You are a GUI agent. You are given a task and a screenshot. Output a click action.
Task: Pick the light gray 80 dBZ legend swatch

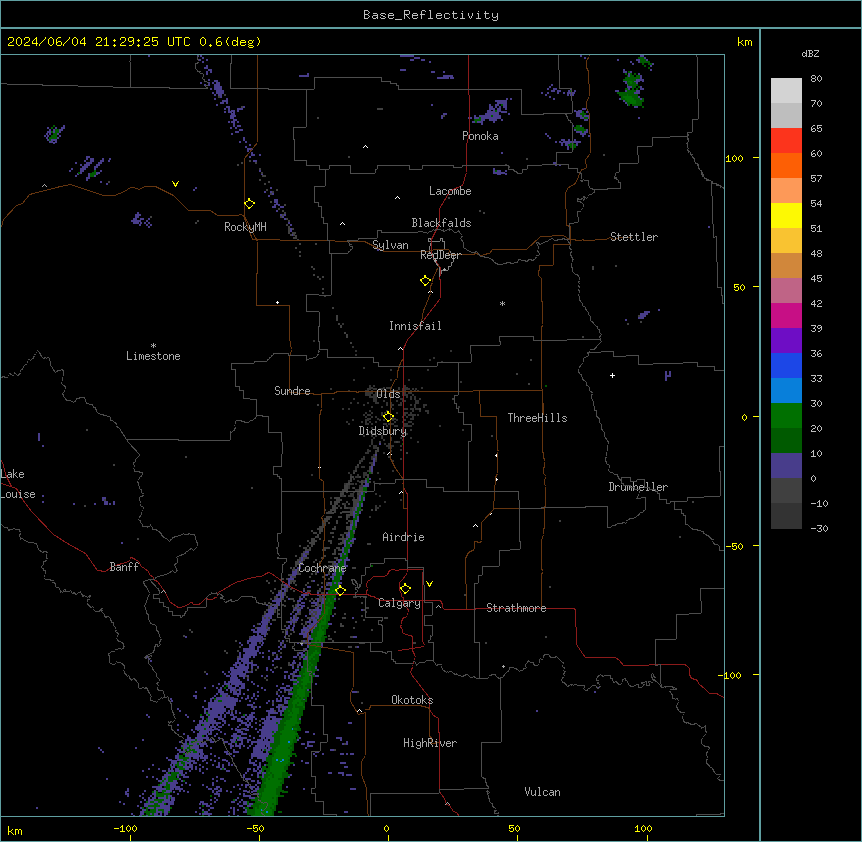(786, 91)
